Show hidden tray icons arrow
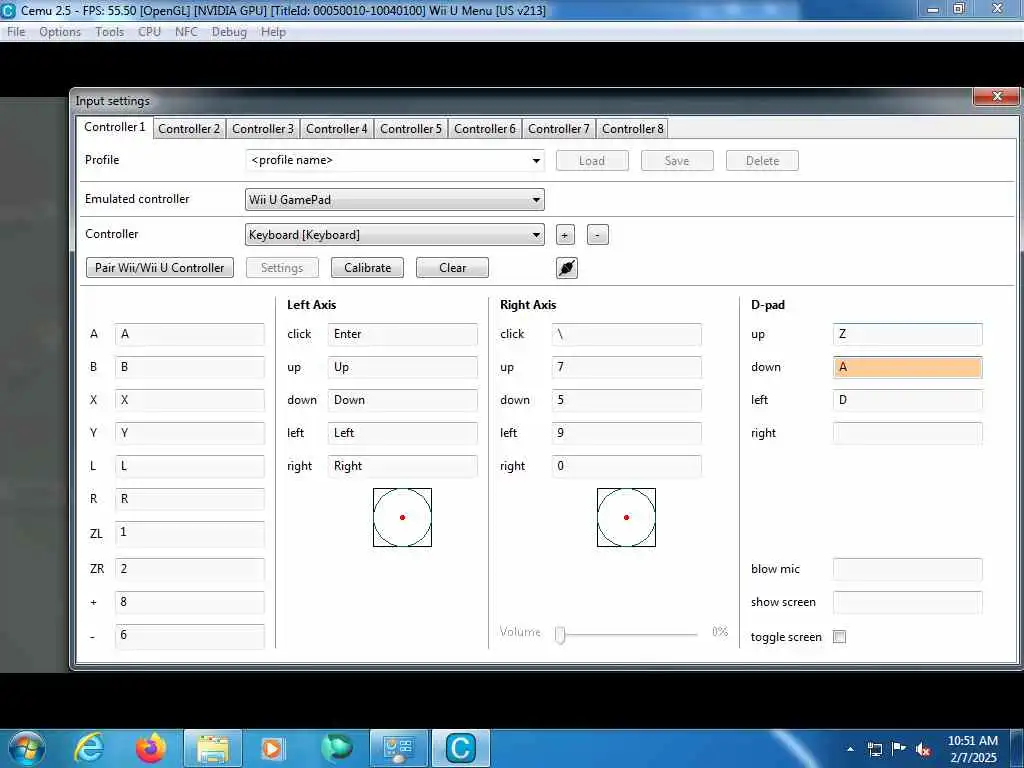This screenshot has height=768, width=1024. coord(850,749)
